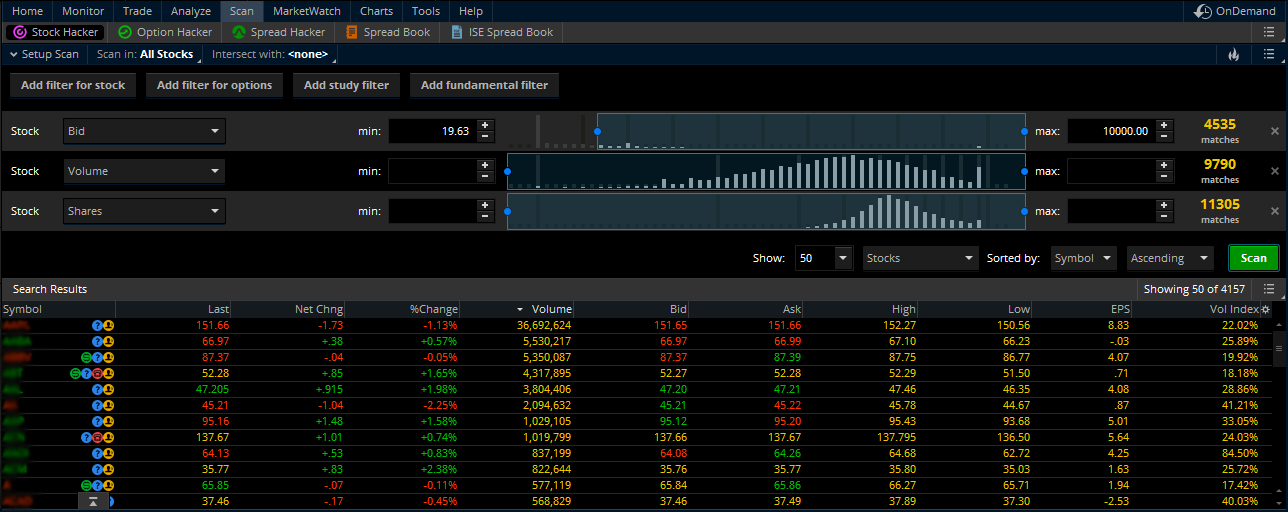Open the Charts tab

pos(376,11)
